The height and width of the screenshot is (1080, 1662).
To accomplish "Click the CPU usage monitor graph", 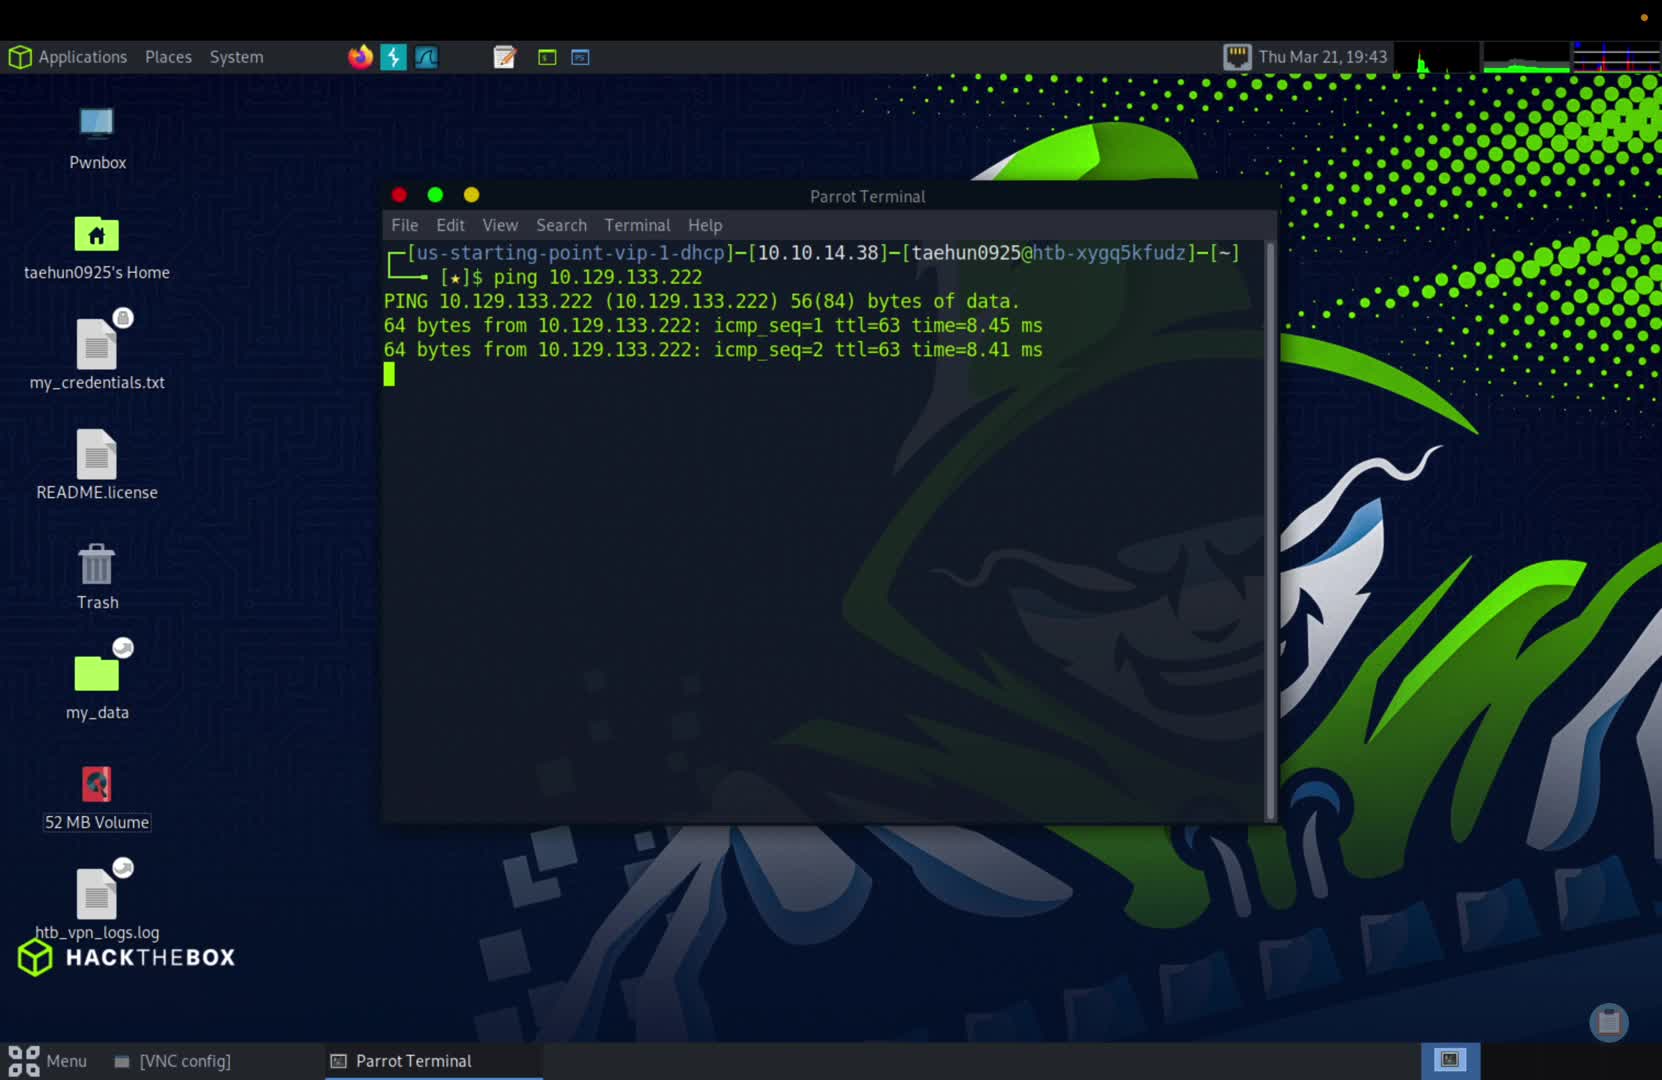I will (x=1436, y=57).
